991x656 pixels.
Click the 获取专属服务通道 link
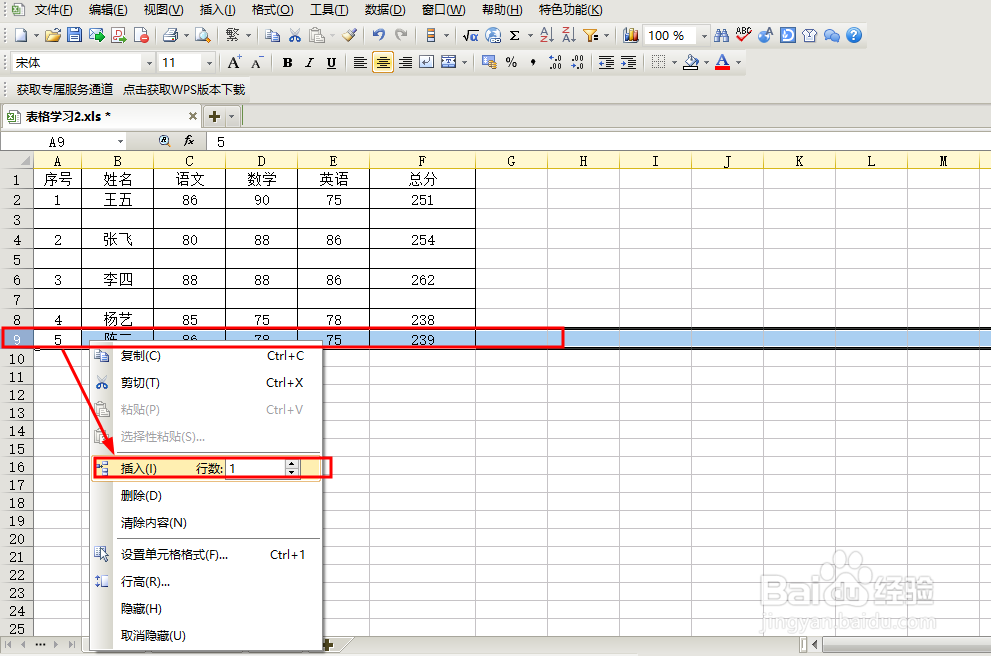(x=64, y=89)
